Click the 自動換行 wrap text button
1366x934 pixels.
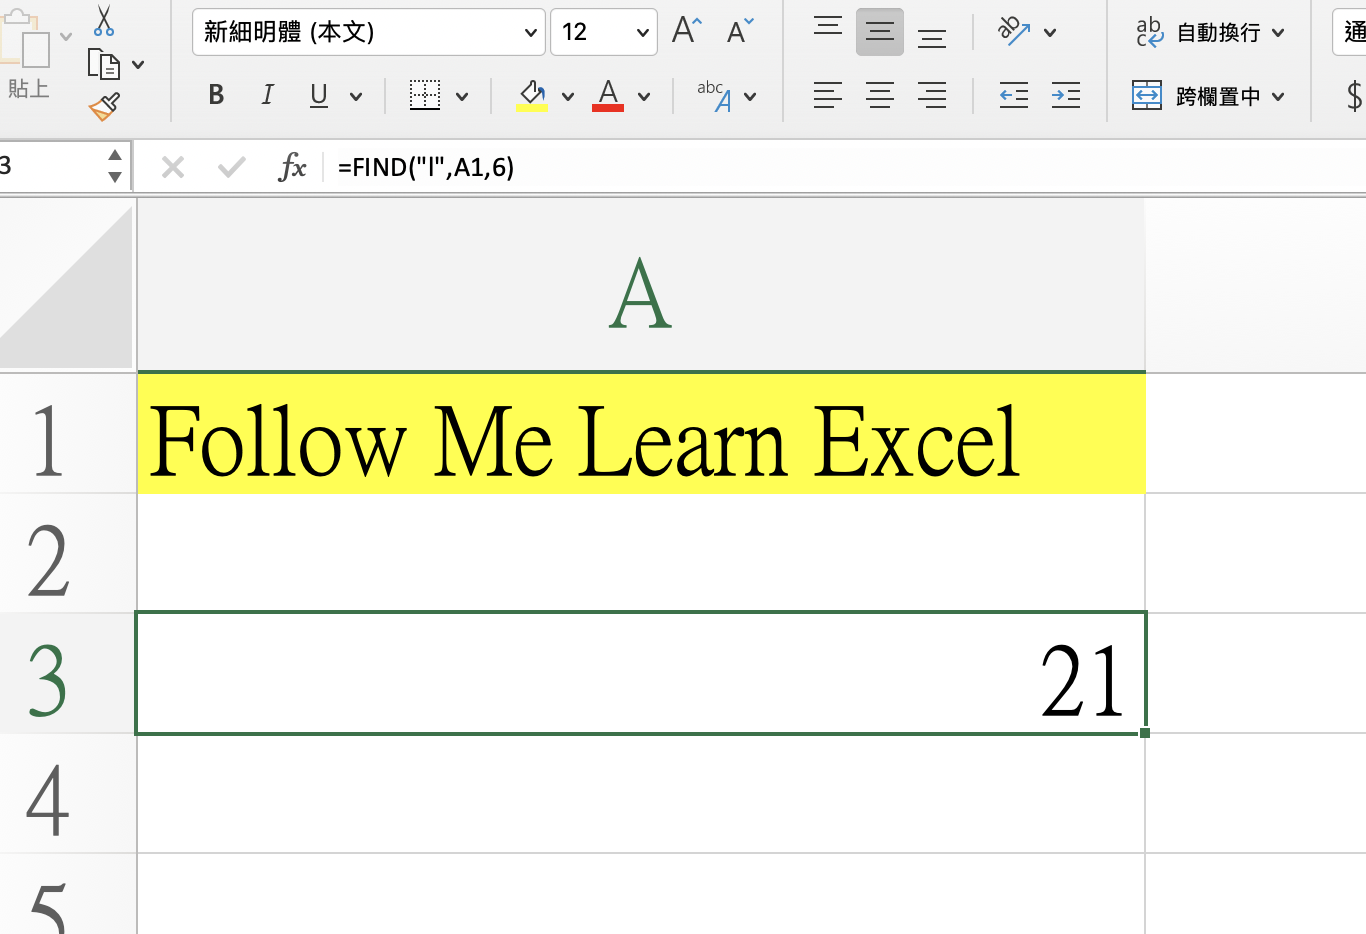[x=1198, y=33]
